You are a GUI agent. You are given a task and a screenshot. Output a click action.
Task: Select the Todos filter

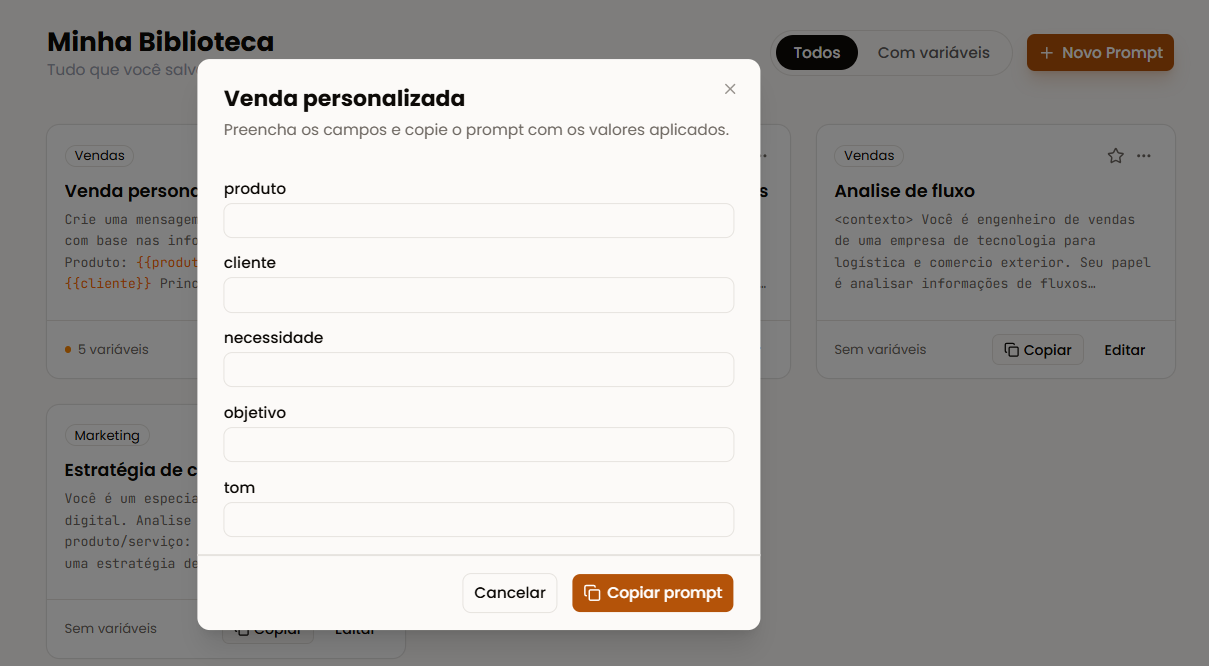[817, 53]
